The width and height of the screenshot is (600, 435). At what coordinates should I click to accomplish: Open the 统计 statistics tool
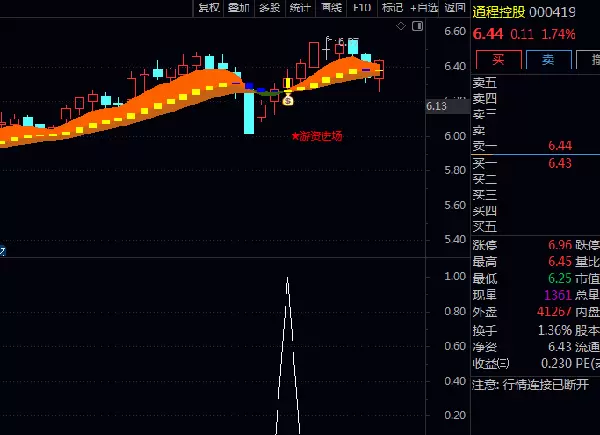pos(300,8)
